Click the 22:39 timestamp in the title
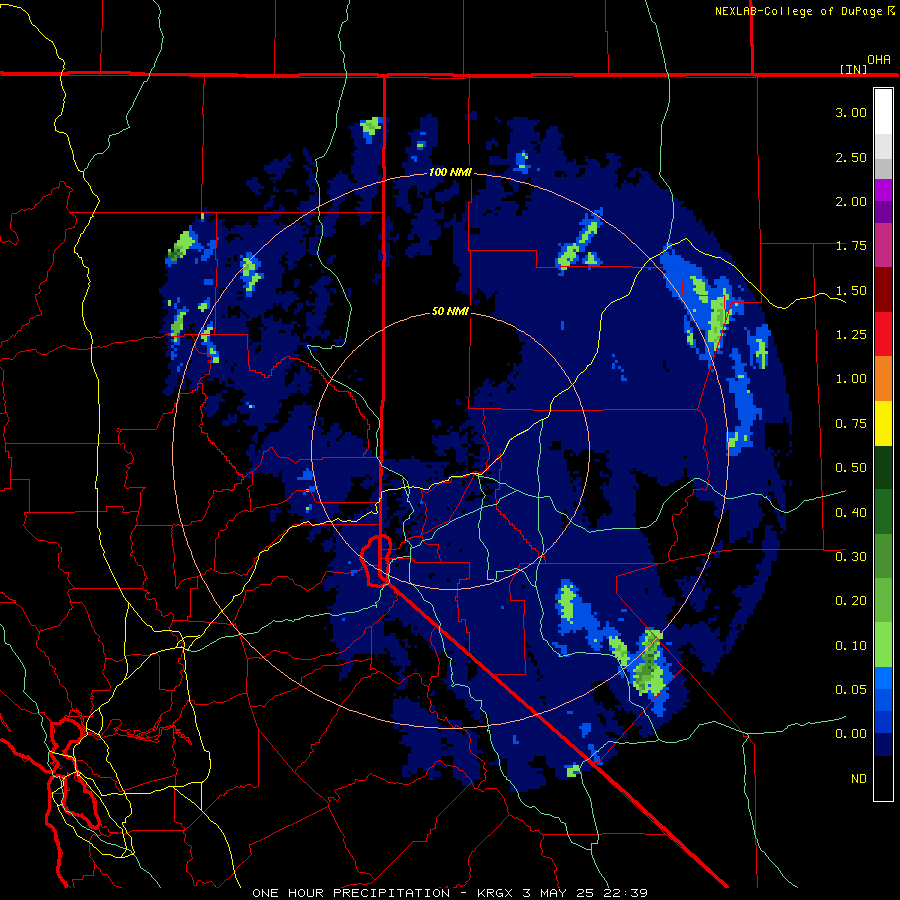 pyautogui.click(x=627, y=893)
